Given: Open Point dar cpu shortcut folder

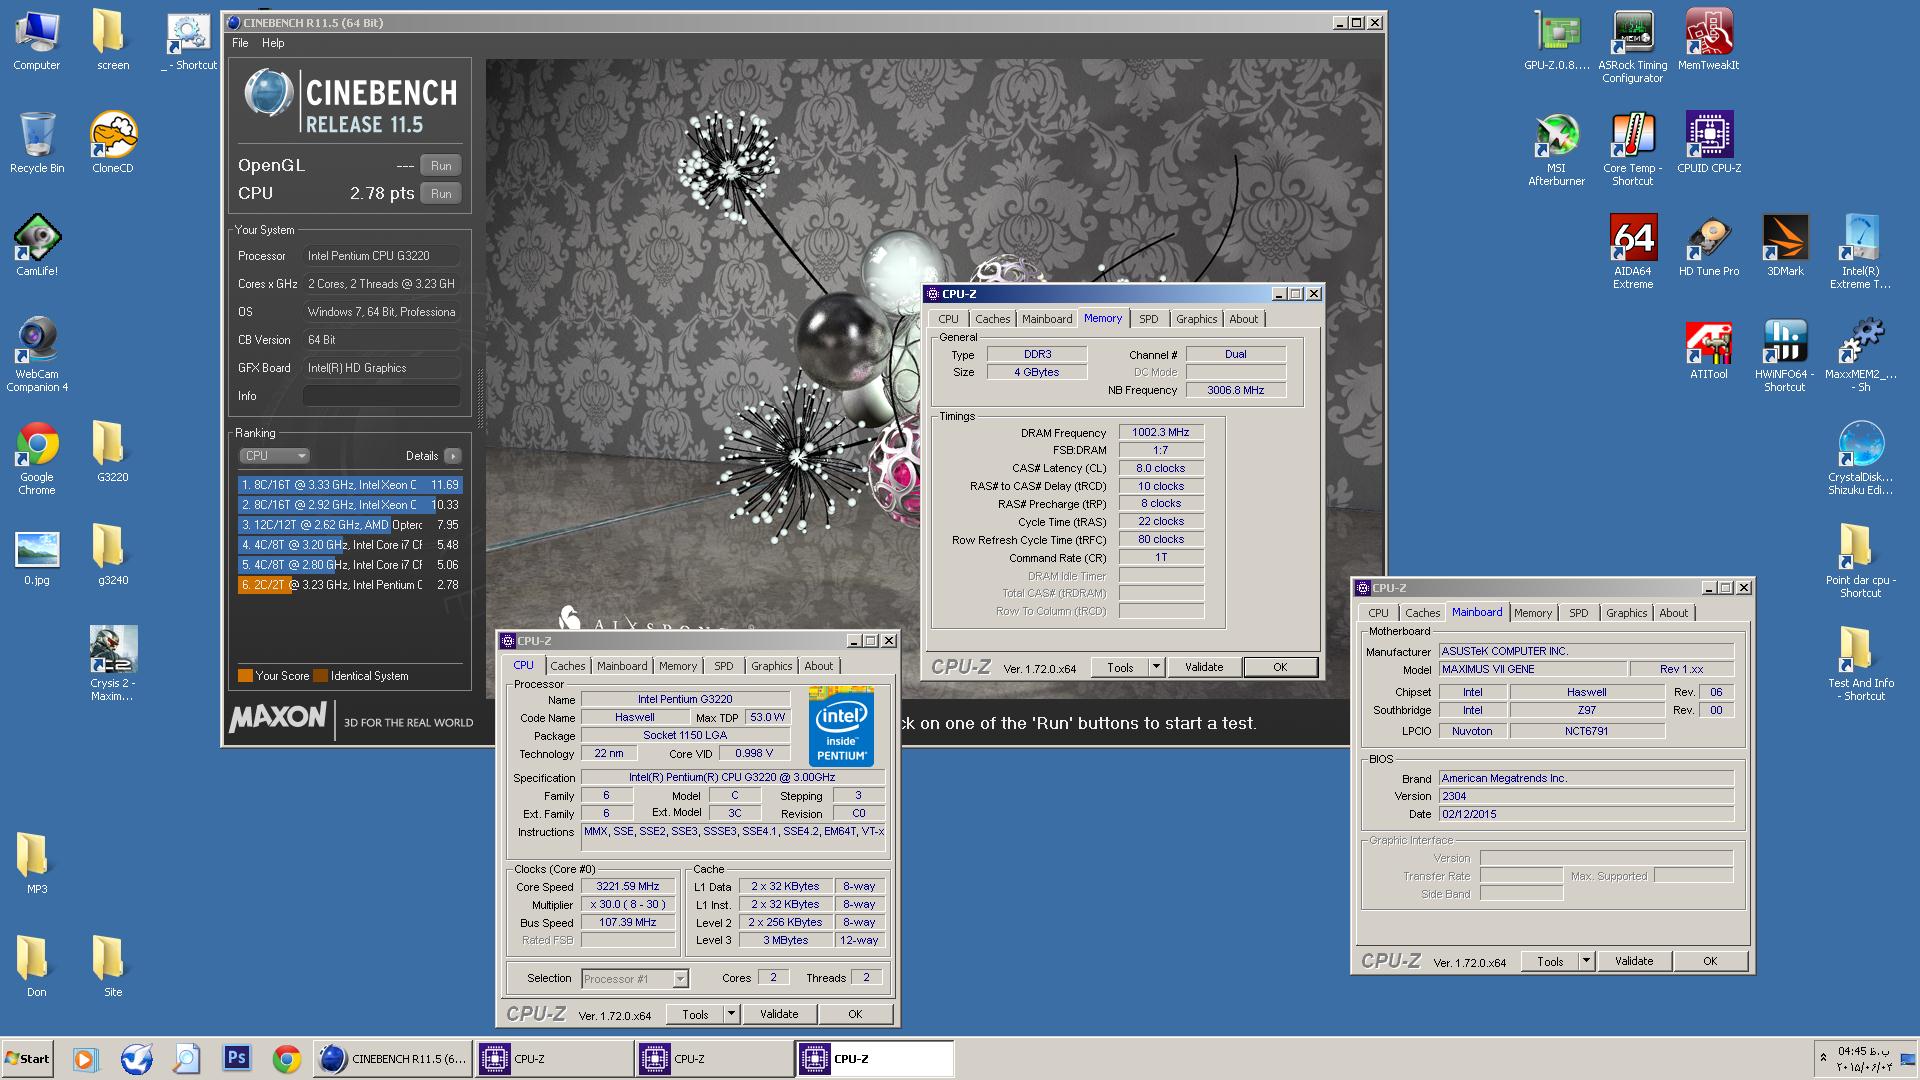Looking at the screenshot, I should click(1861, 561).
